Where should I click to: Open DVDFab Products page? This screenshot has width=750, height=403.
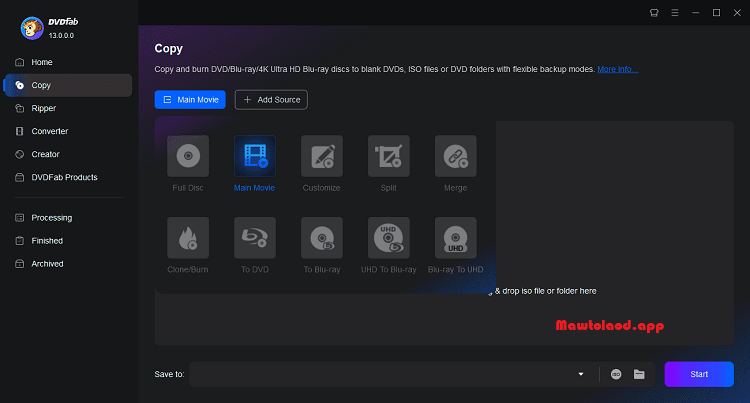(67, 177)
